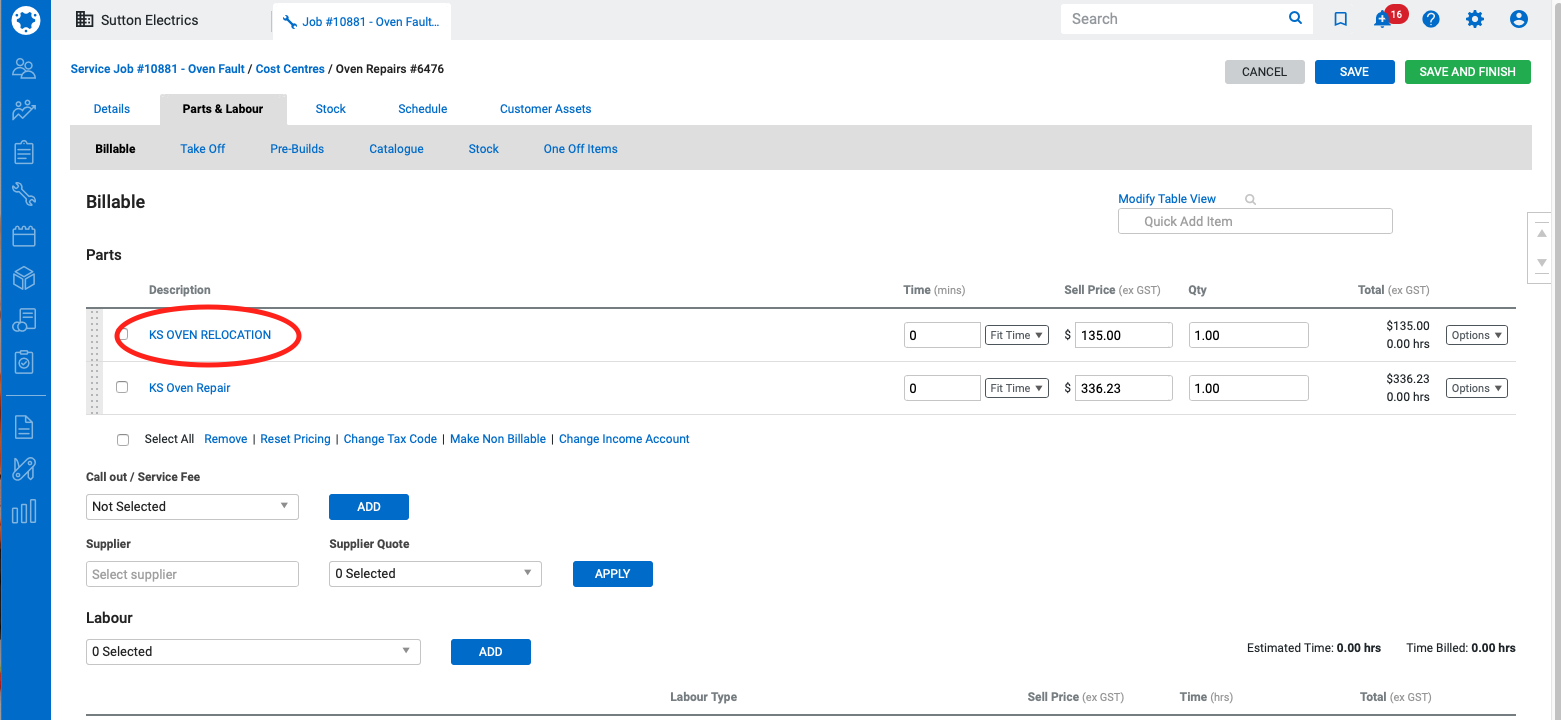Screen dimensions: 1561x720
Task: Switch to the Stock tab beside Parts & Labour
Action: pyautogui.click(x=330, y=109)
